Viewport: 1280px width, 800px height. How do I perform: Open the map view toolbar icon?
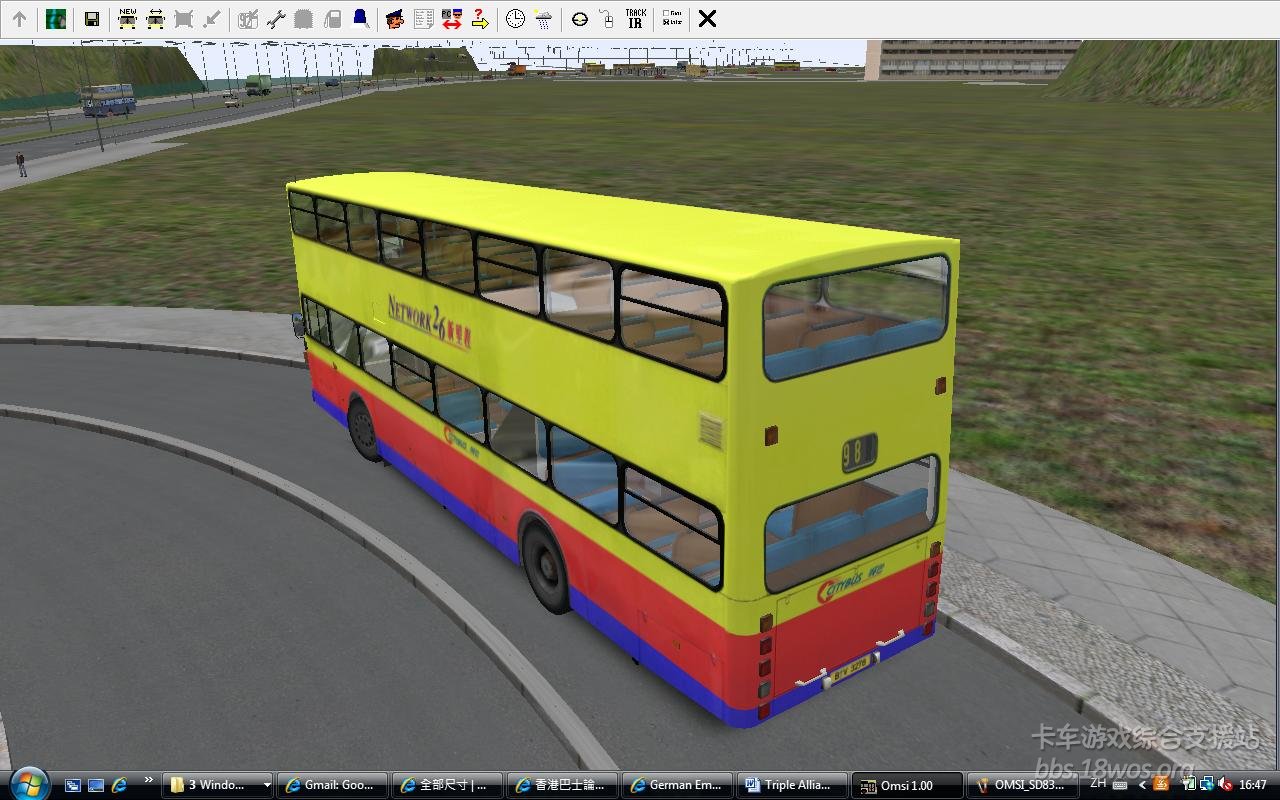pyautogui.click(x=56, y=19)
